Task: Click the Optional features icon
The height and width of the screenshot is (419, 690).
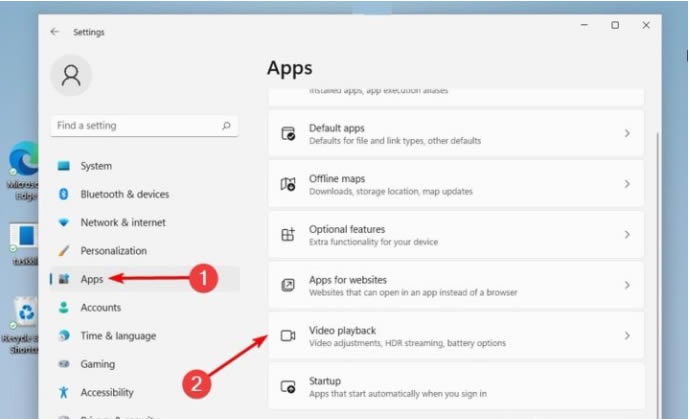Action: (288, 235)
